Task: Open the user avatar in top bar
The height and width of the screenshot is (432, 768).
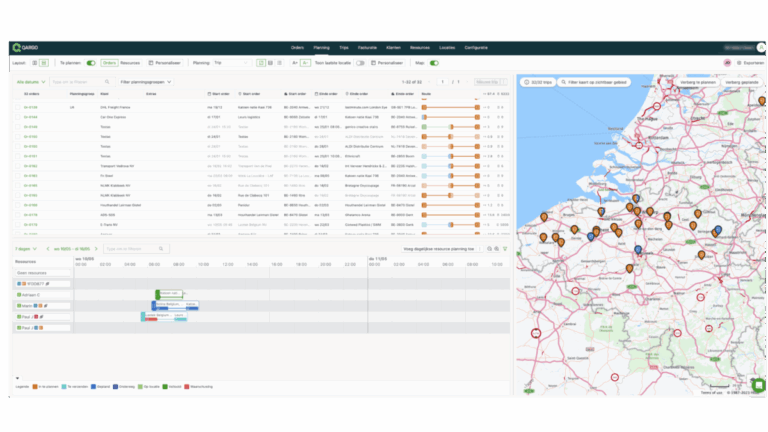Action: click(761, 48)
